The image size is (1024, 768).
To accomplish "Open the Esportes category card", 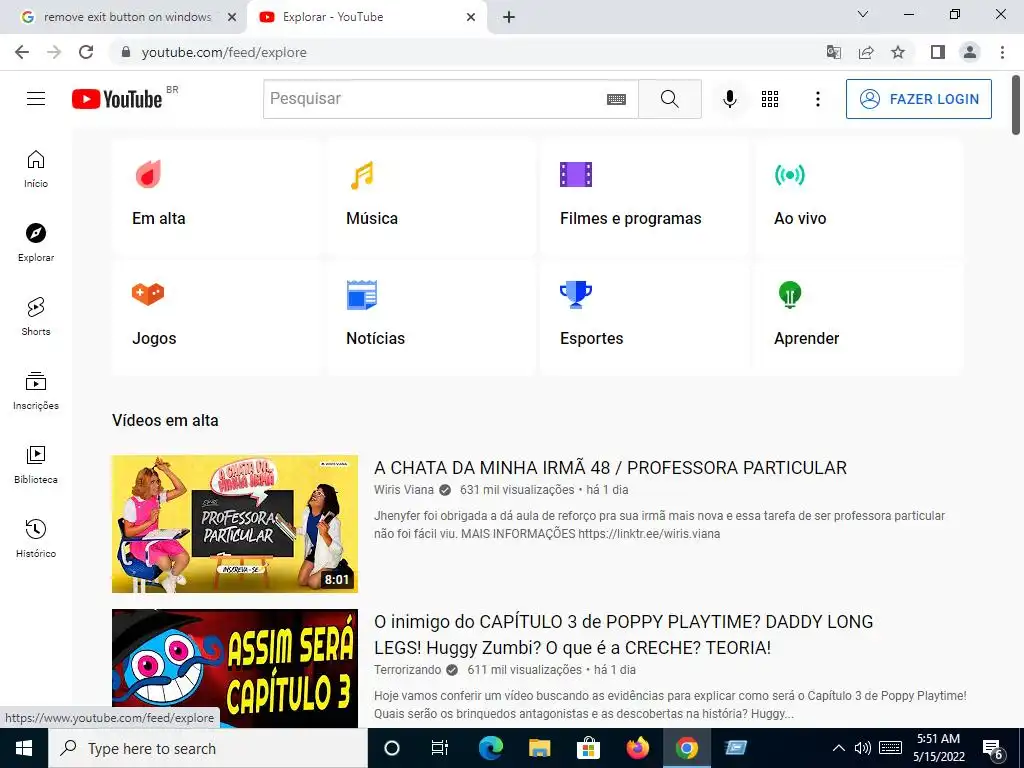I will [644, 317].
